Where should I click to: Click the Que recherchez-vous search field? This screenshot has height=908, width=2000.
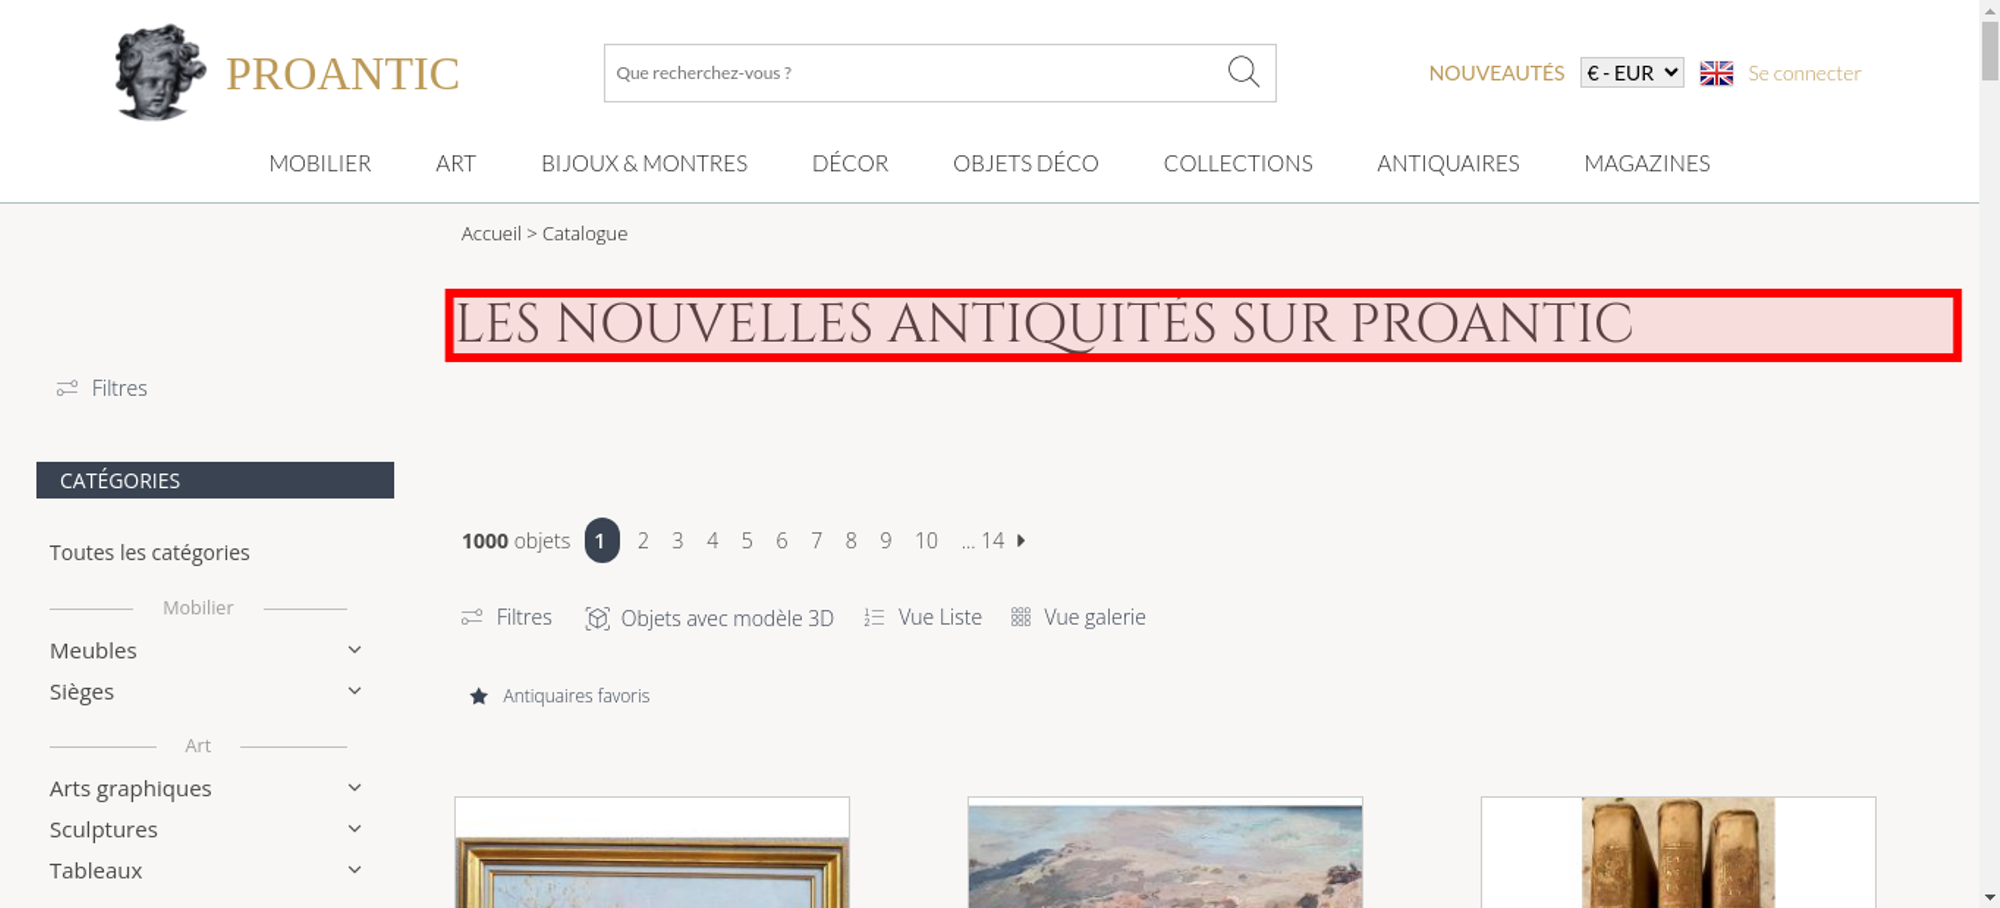coord(915,73)
